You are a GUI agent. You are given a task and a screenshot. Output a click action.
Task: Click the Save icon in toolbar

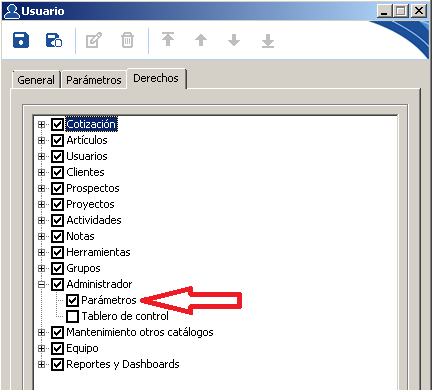[x=21, y=40]
